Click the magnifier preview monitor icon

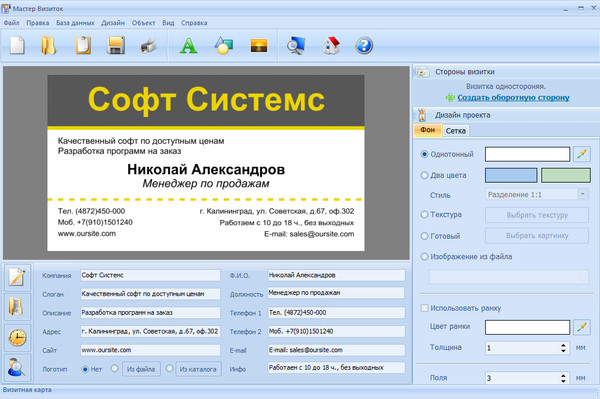[x=296, y=46]
